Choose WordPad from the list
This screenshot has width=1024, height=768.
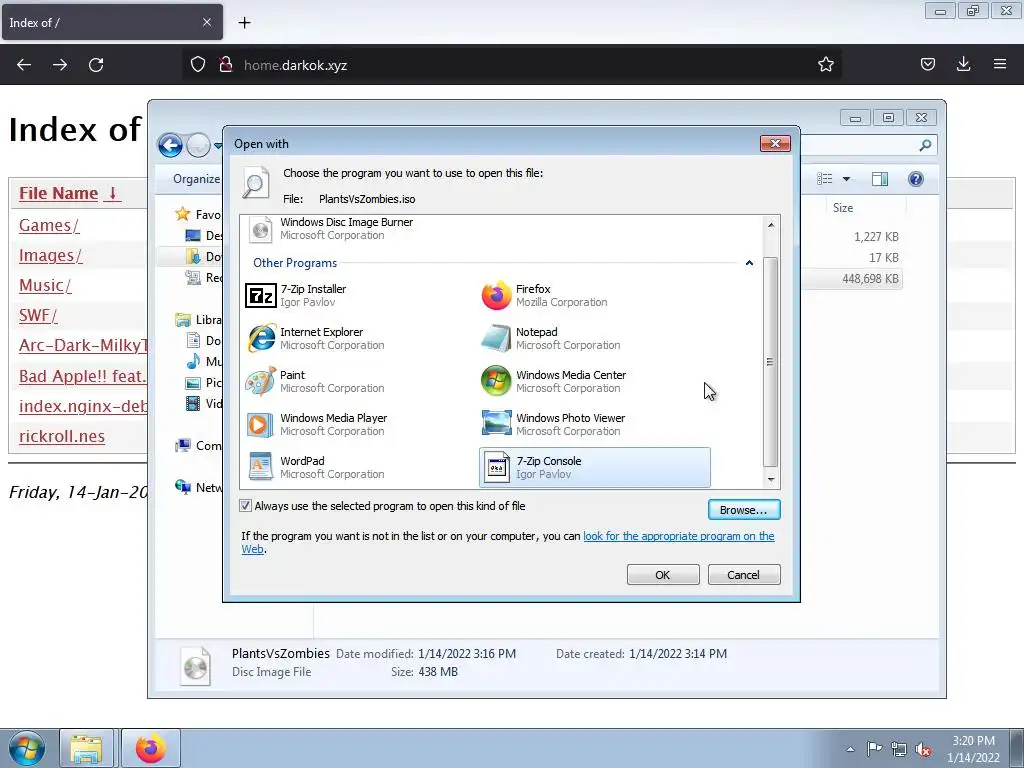click(359, 468)
